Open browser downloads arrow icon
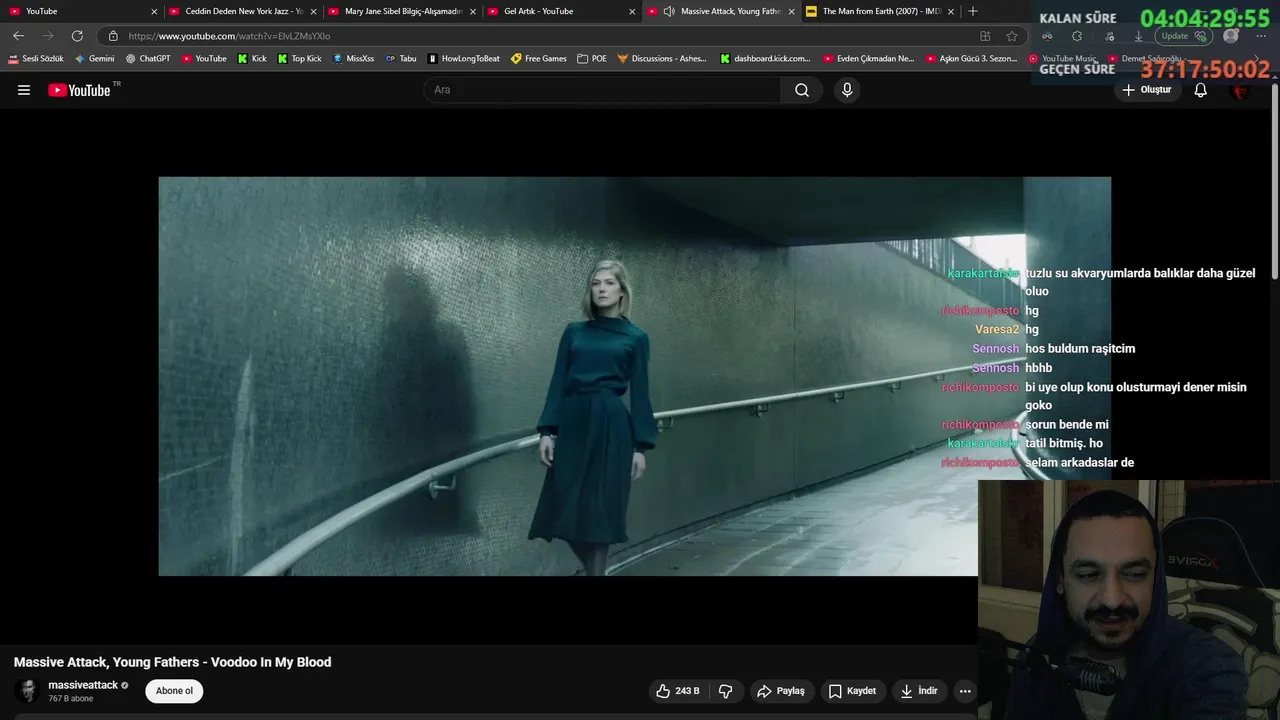The height and width of the screenshot is (720, 1280). (x=1138, y=36)
